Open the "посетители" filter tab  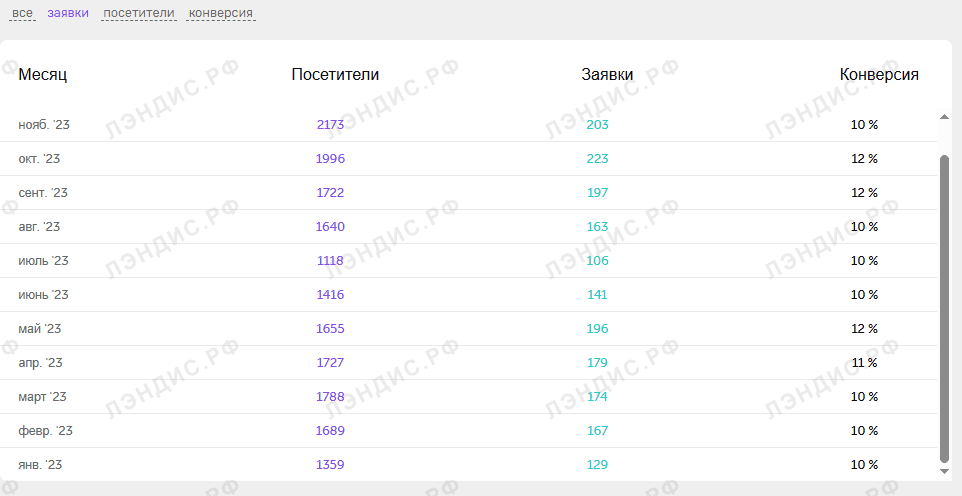[x=139, y=13]
